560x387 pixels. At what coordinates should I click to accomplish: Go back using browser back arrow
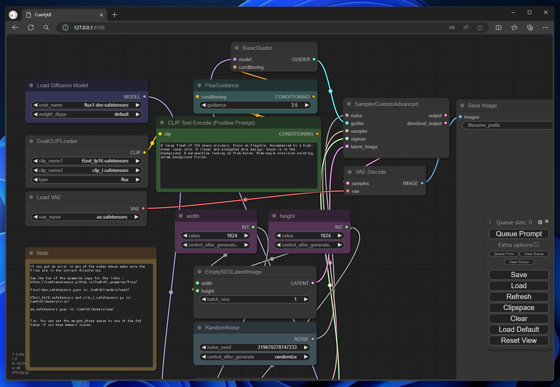coord(15,27)
